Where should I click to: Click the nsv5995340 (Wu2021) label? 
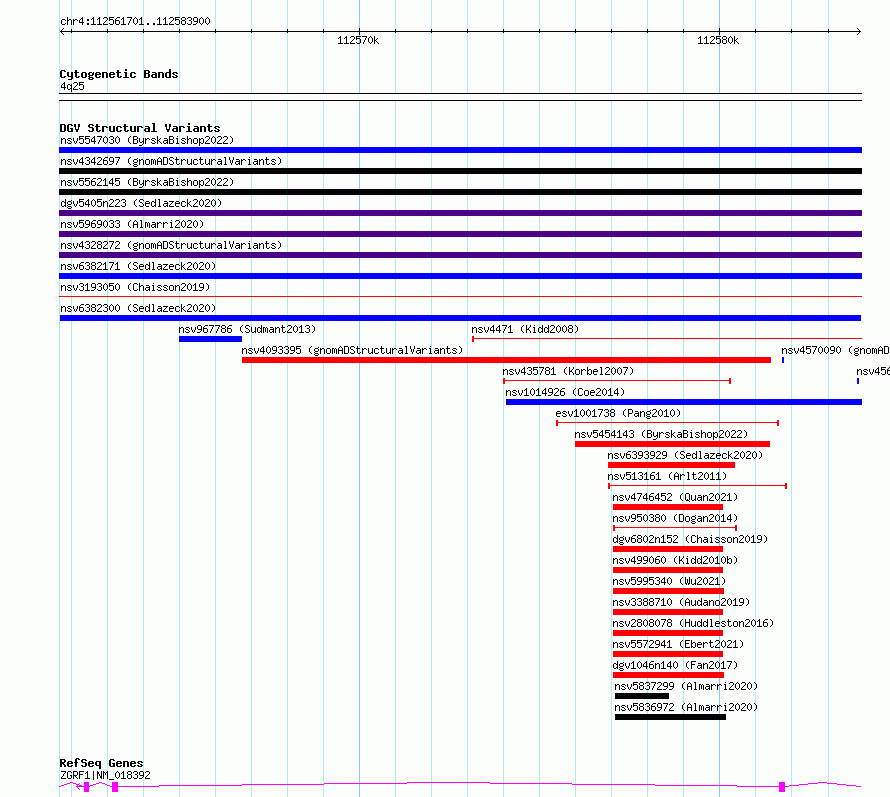click(669, 581)
